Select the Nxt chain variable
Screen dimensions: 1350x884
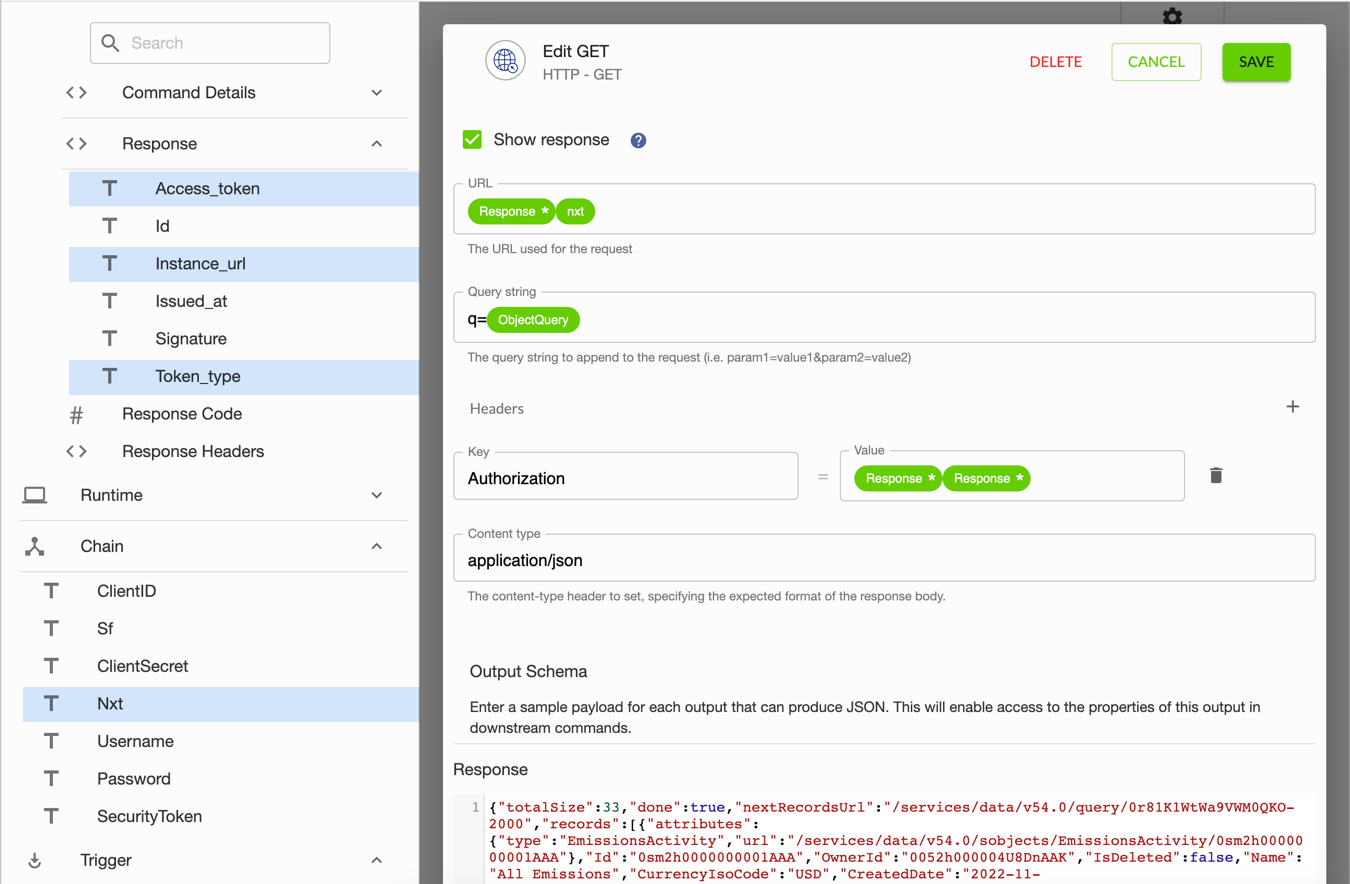[221, 703]
